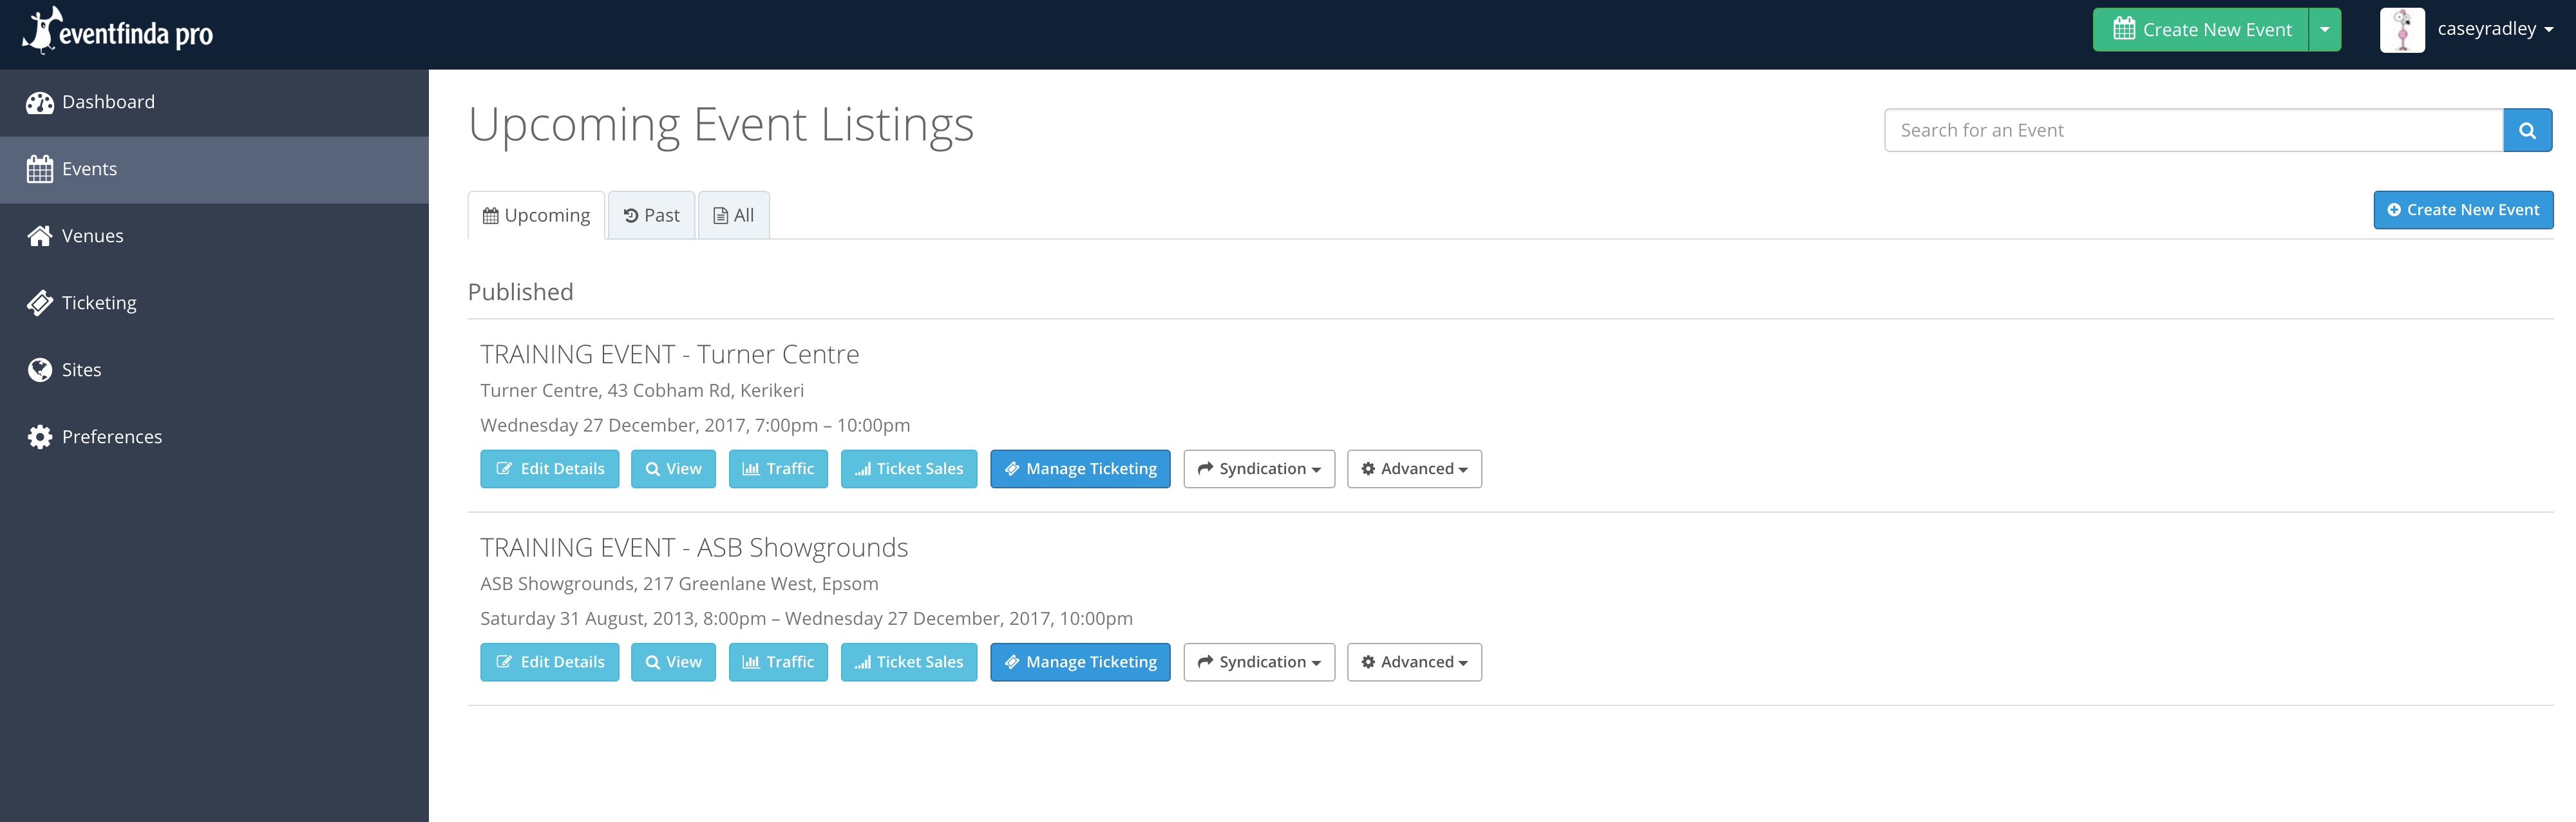Click the Published section heading
The image size is (2576, 822).
(520, 292)
